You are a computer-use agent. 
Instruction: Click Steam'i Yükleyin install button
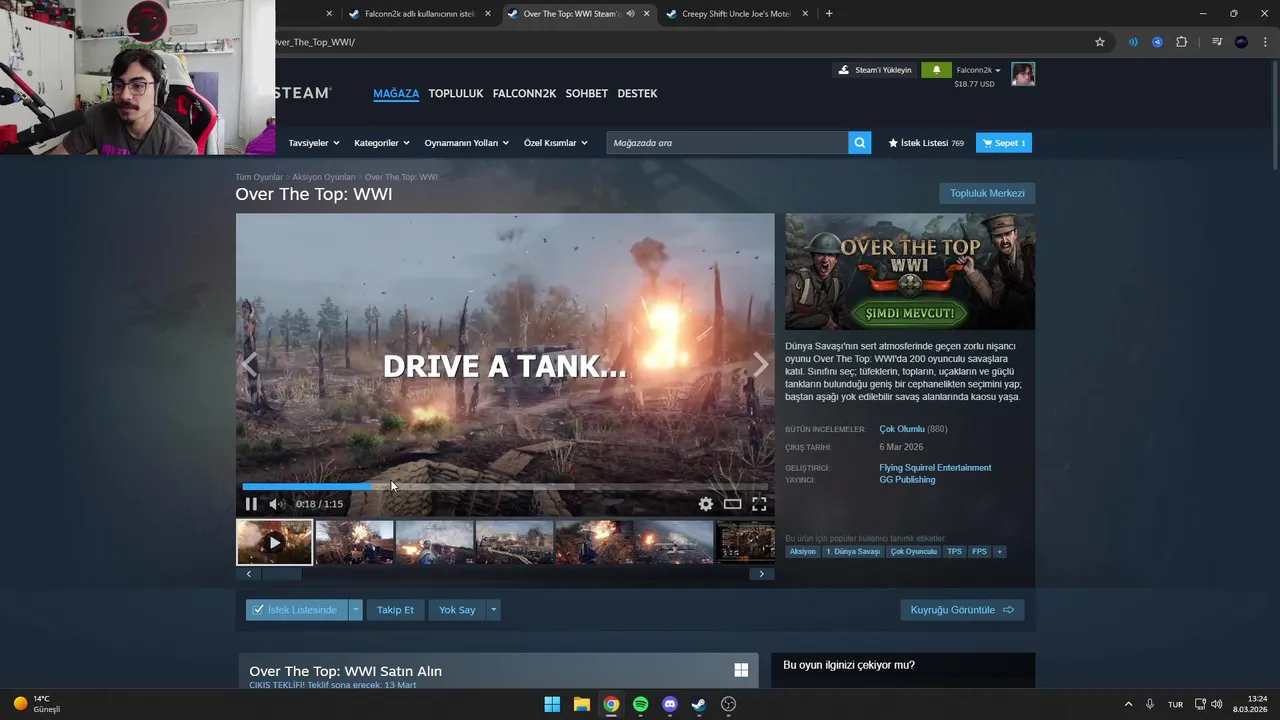point(875,70)
